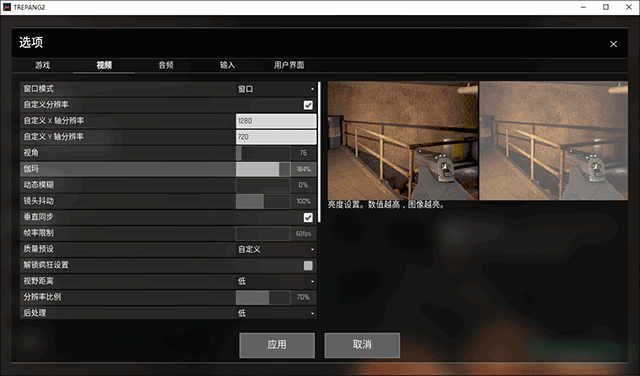Open the 输入 tab
The image size is (640, 376).
[227, 65]
